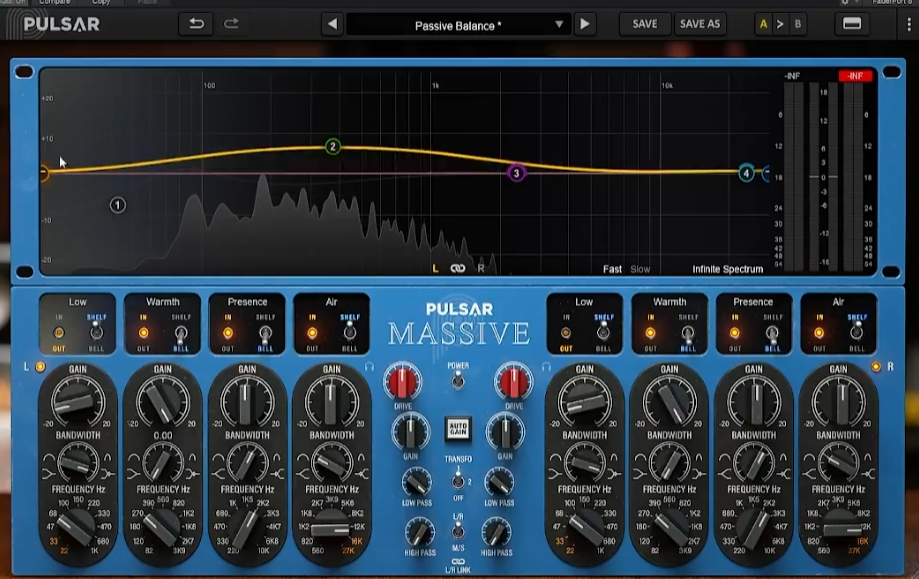Click the left output GAIN knob under DRIVE
Screen dimensions: 919x579
(410, 432)
